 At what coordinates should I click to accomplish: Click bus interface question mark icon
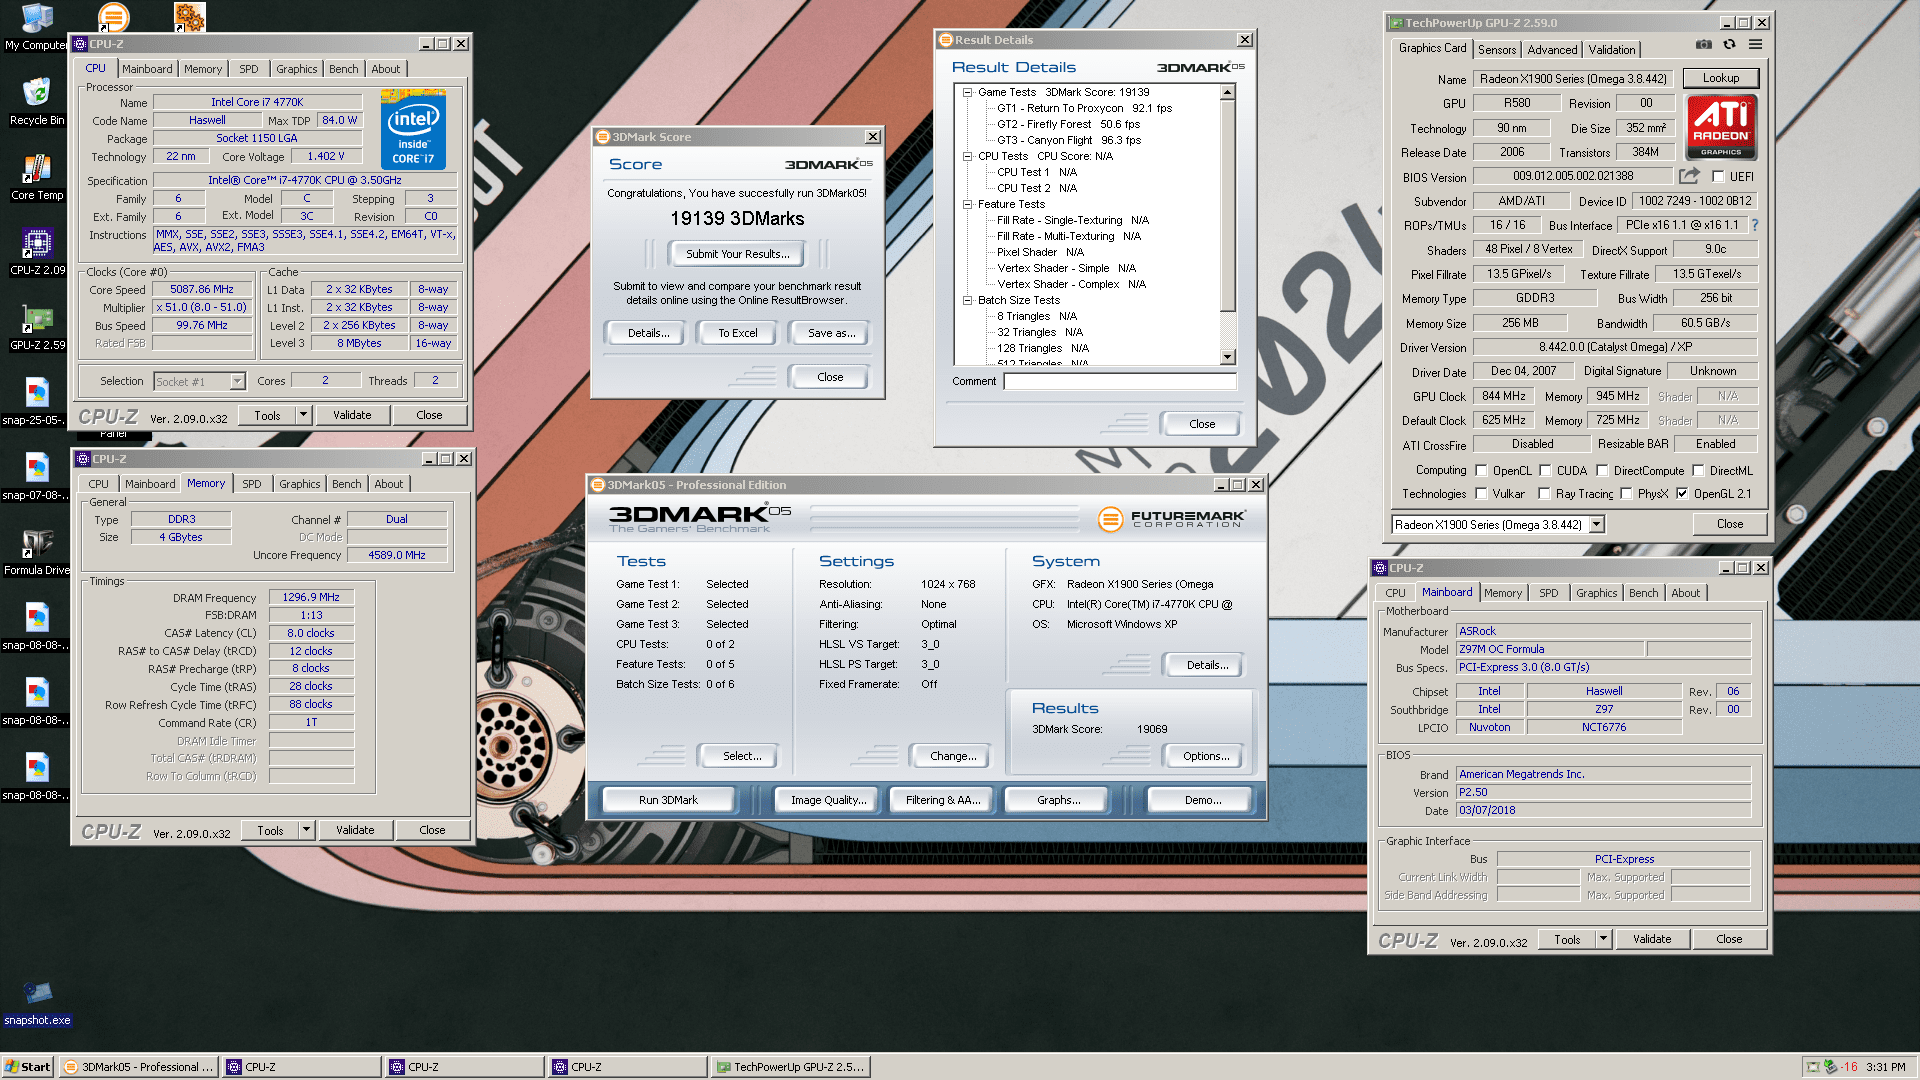[x=1754, y=225]
